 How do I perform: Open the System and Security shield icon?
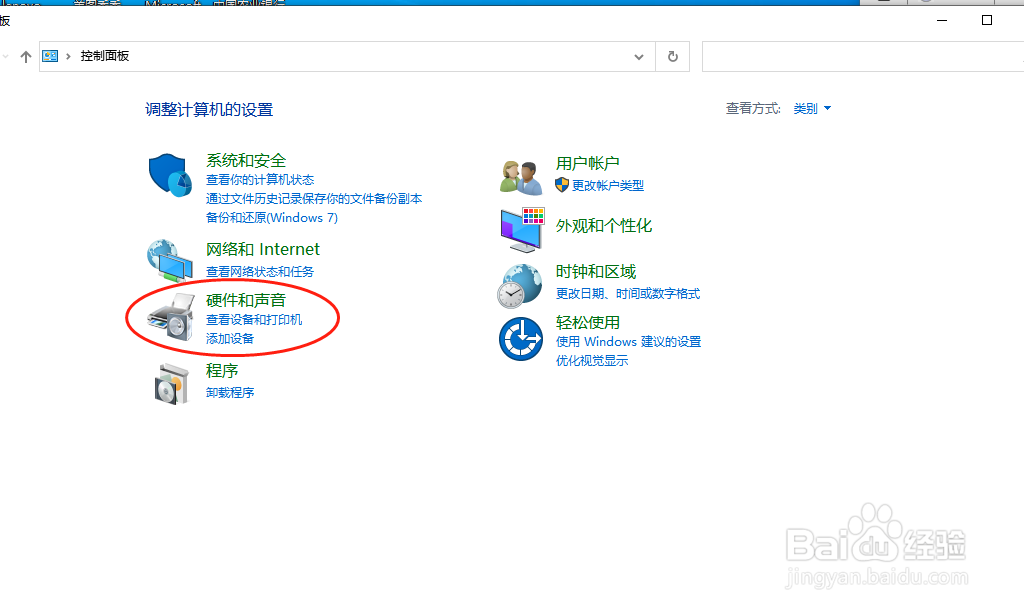170,175
